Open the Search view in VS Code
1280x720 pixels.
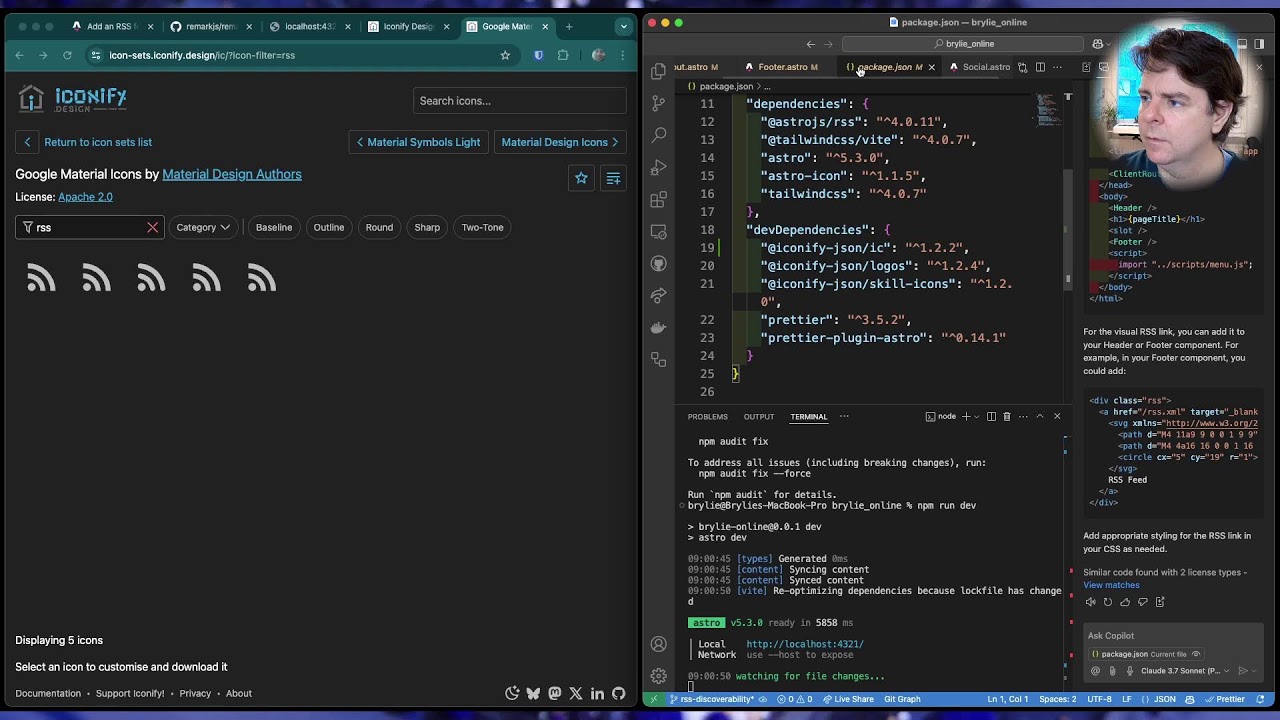click(658, 135)
